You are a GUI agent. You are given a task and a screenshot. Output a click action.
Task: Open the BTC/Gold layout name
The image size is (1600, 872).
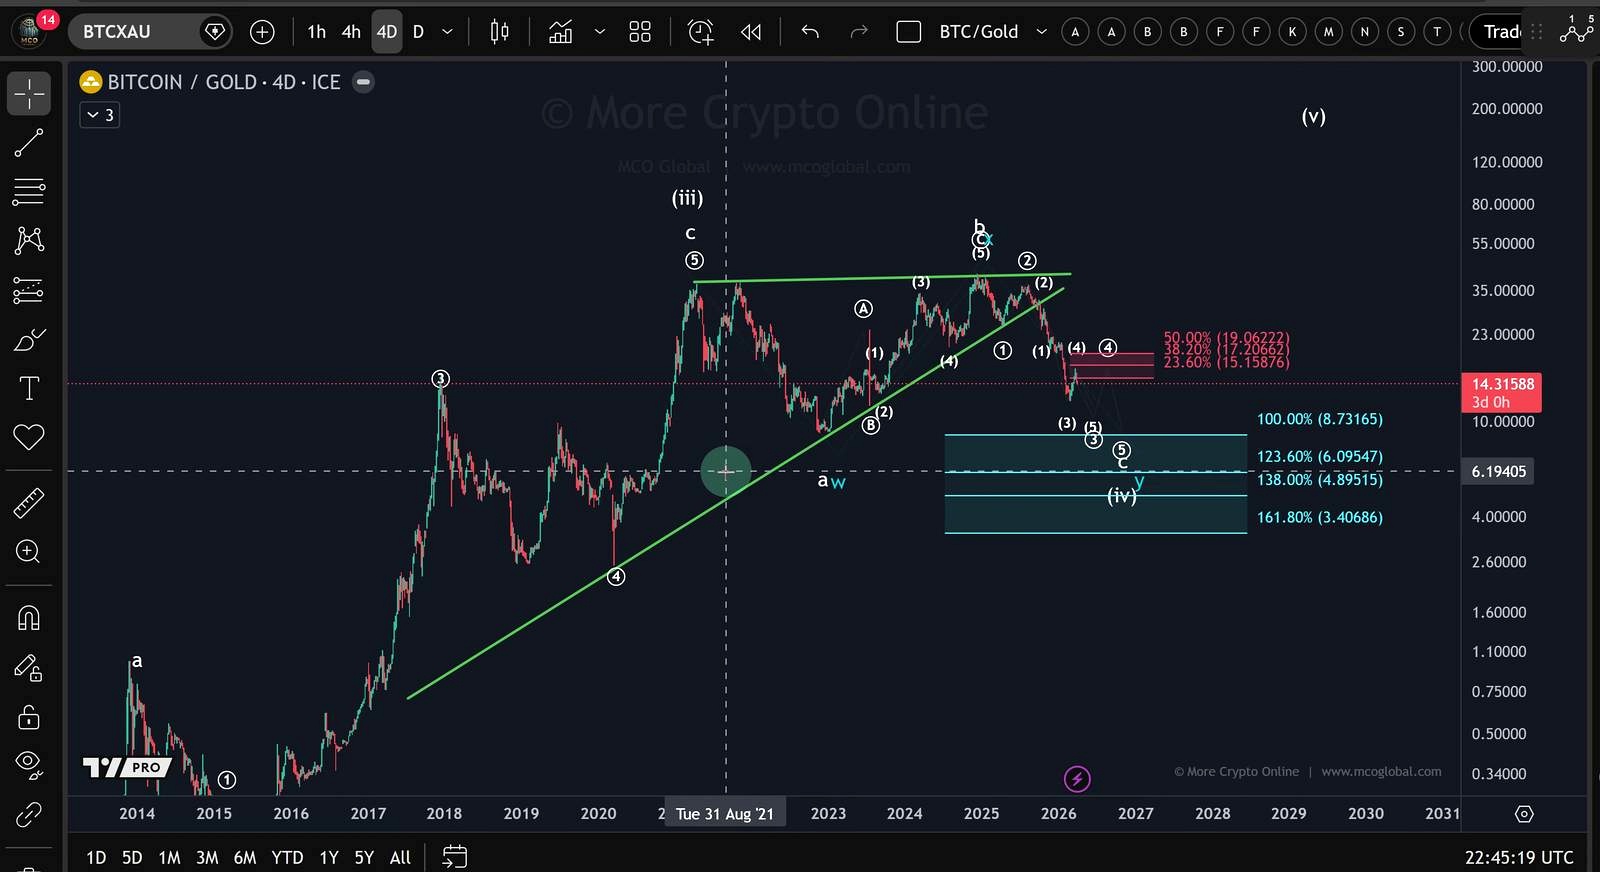(978, 32)
